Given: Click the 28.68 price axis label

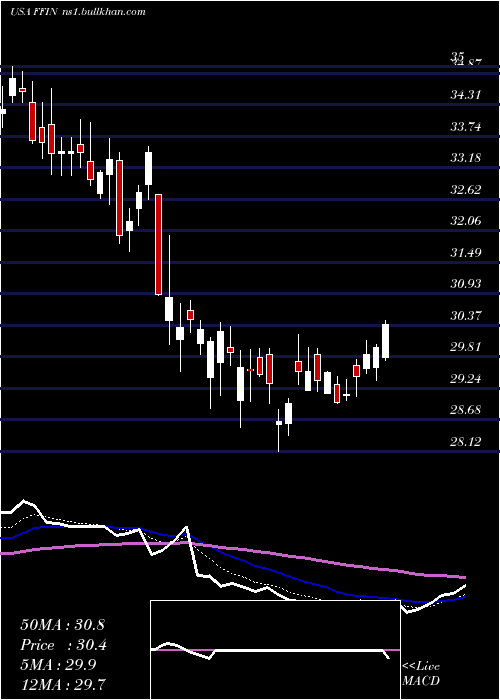Looking at the screenshot, I should [x=466, y=409].
